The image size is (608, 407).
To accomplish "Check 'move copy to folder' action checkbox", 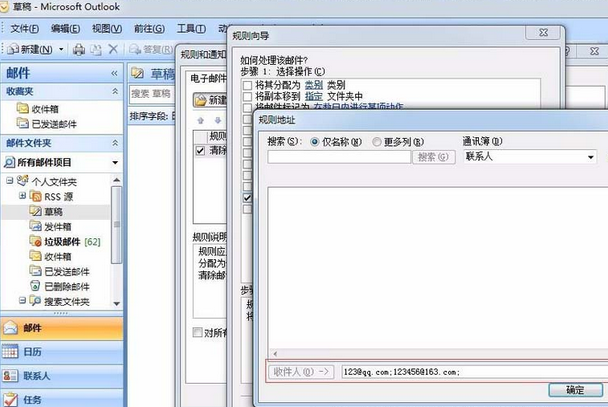I will 247,96.
